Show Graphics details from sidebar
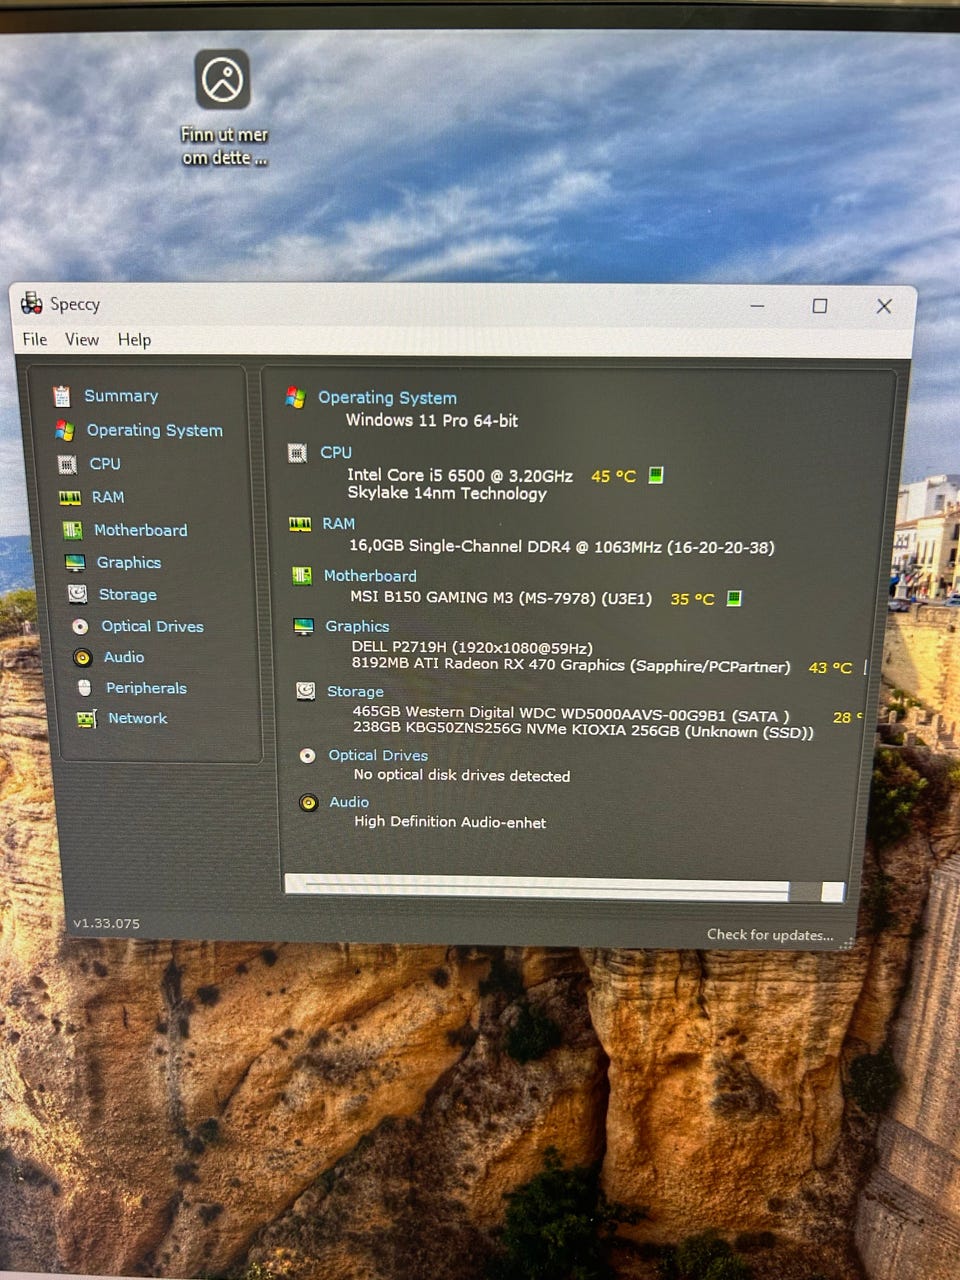Viewport: 960px width, 1280px height. pos(129,563)
